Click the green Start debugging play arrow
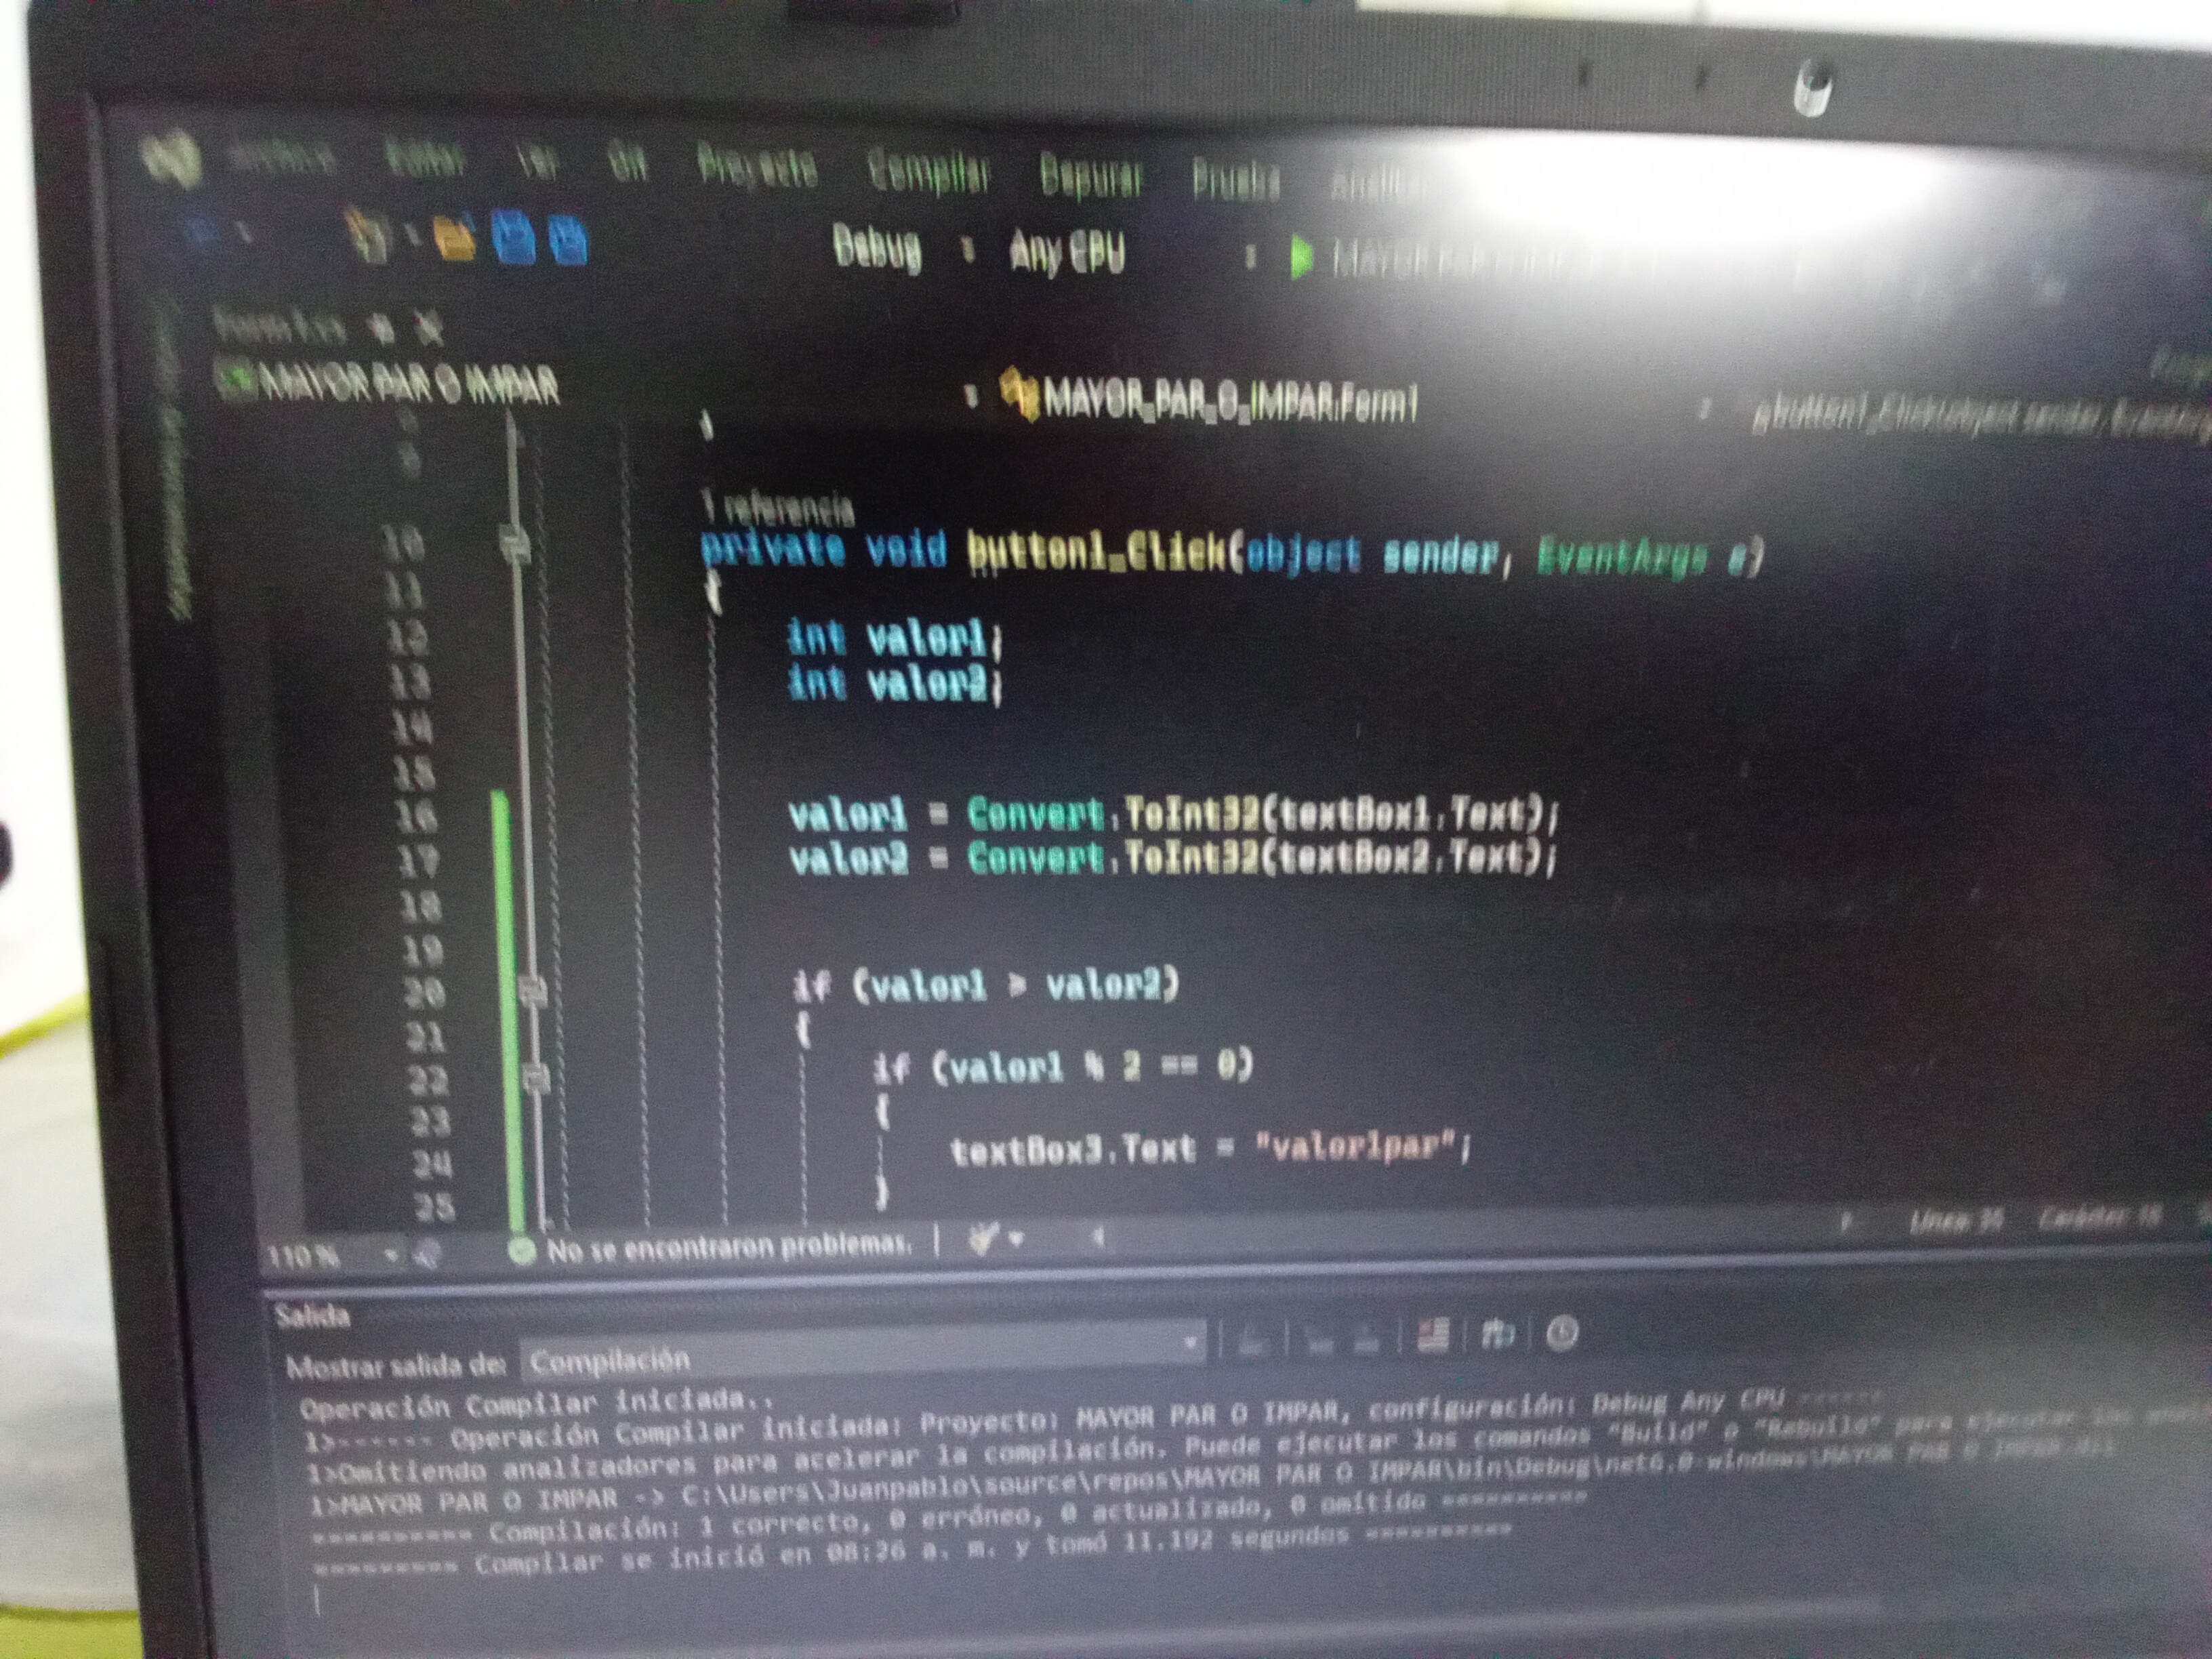 pyautogui.click(x=1301, y=258)
